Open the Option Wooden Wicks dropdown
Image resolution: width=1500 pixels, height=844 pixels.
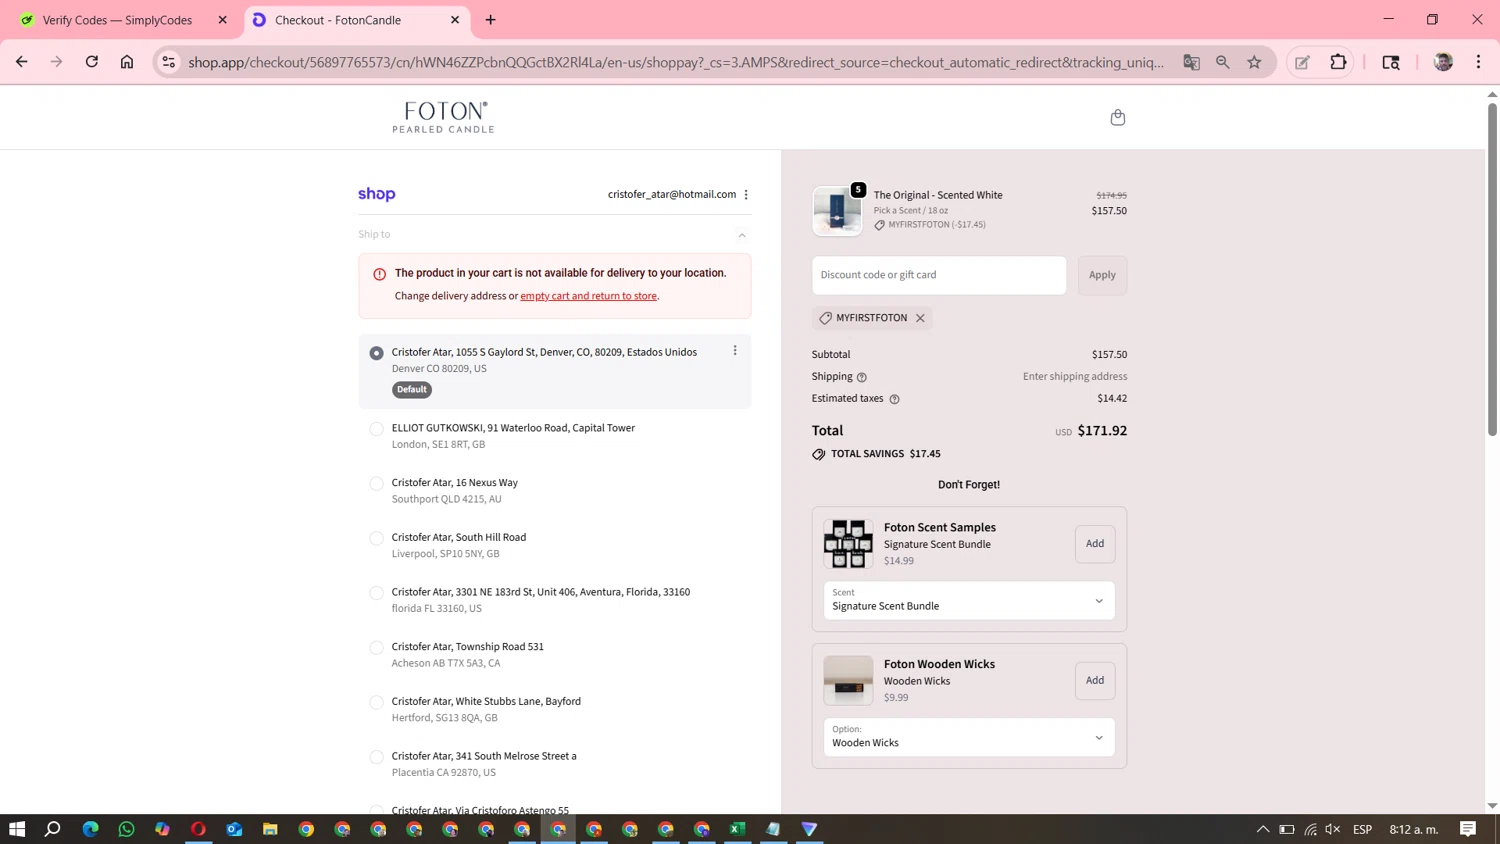click(x=969, y=737)
